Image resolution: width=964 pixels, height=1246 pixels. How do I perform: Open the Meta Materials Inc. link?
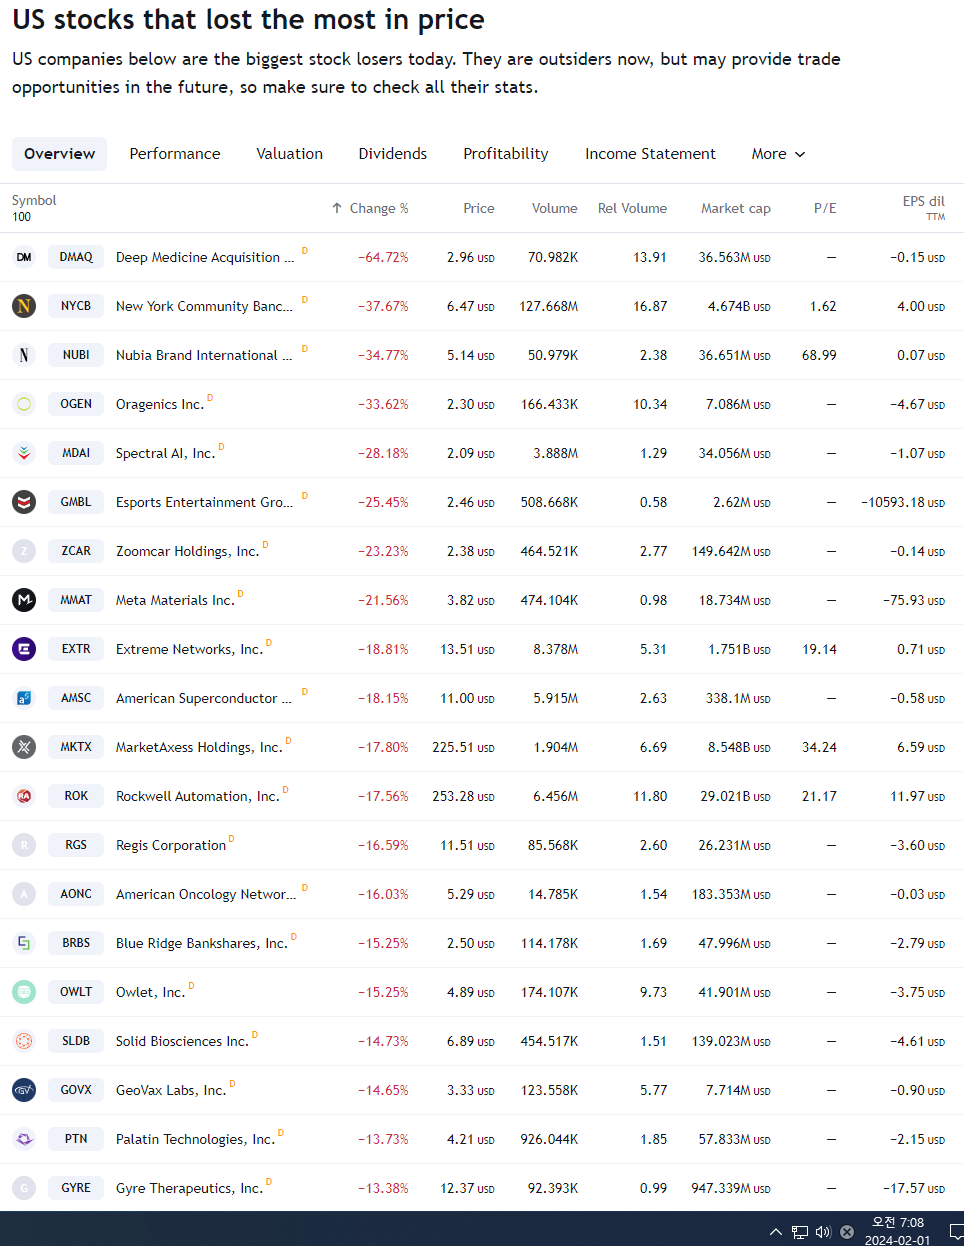click(x=175, y=600)
